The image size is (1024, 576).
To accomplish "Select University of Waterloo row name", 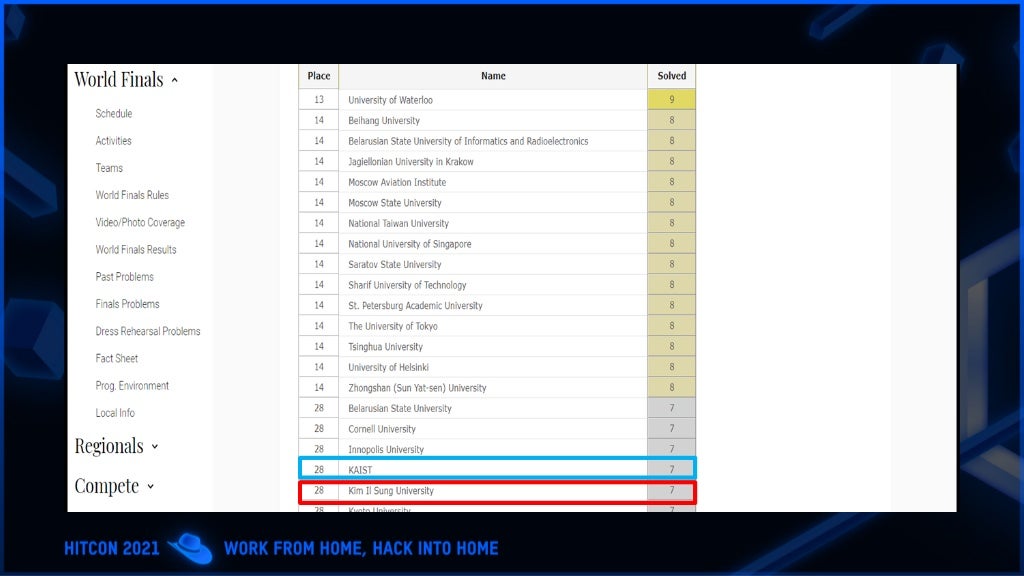I will click(x=391, y=100).
